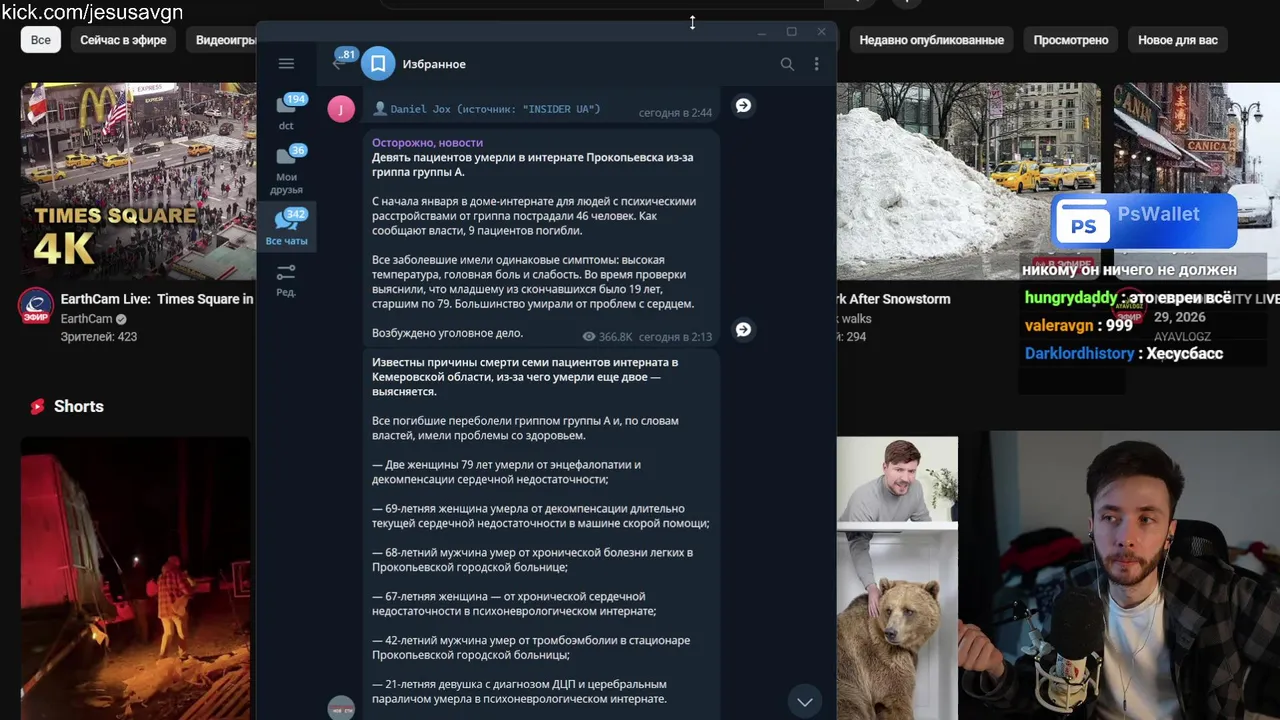The width and height of the screenshot is (1280, 720).
Task: Open Ред. folder edit settings
Action: (x=286, y=280)
